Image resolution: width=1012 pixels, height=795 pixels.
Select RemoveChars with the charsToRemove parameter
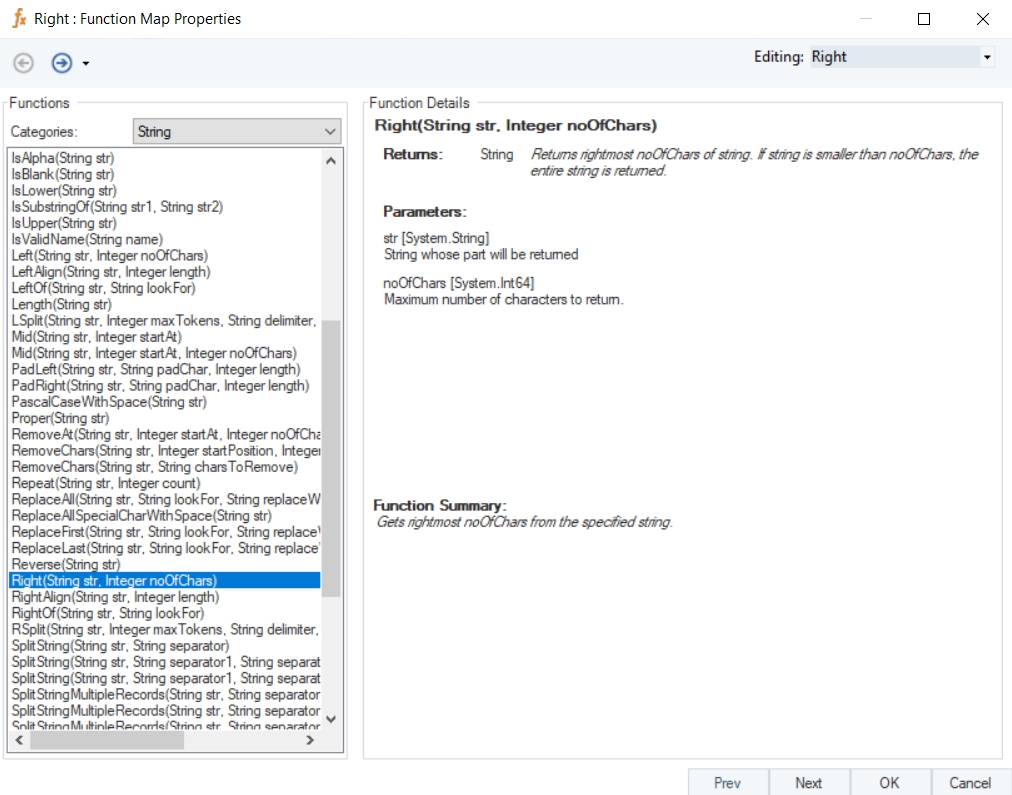[165, 467]
